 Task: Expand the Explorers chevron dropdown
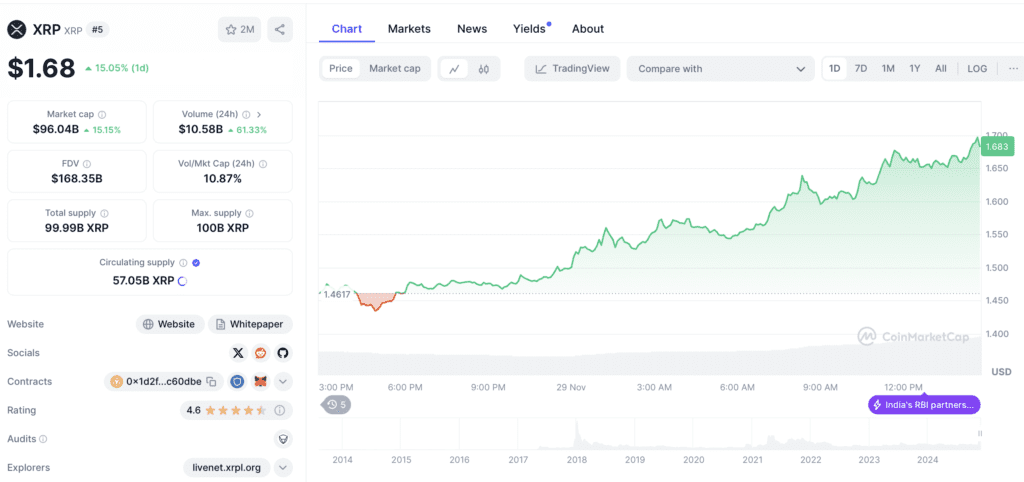[x=283, y=468]
